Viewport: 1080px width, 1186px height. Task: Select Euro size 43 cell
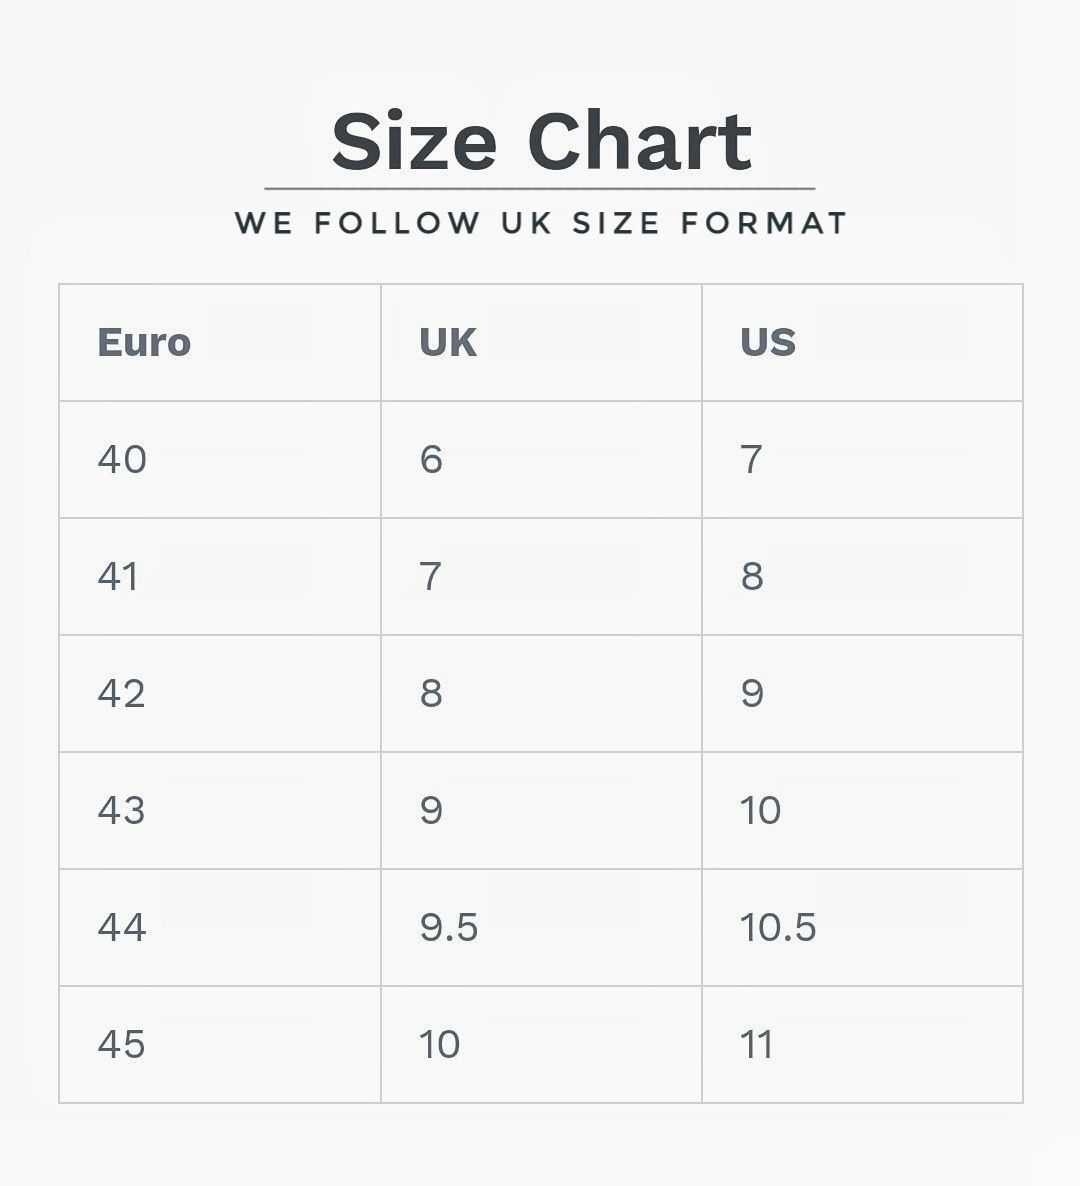point(220,811)
